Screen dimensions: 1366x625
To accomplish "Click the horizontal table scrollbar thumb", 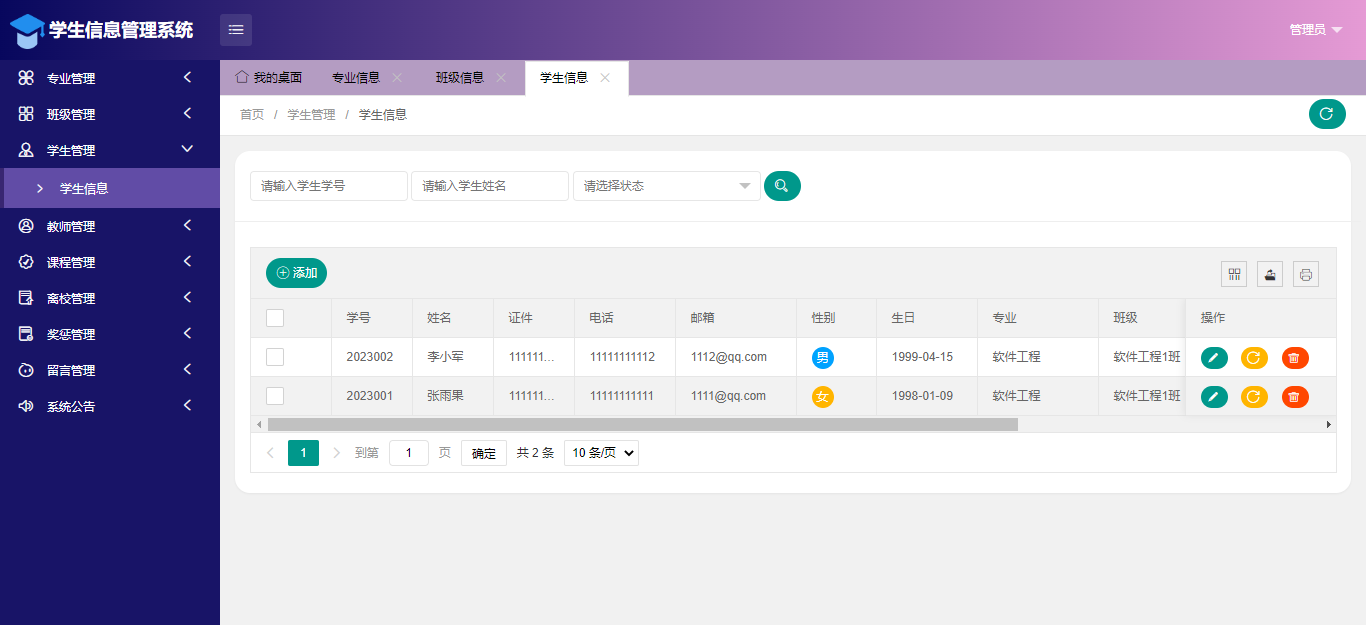I will coord(642,424).
